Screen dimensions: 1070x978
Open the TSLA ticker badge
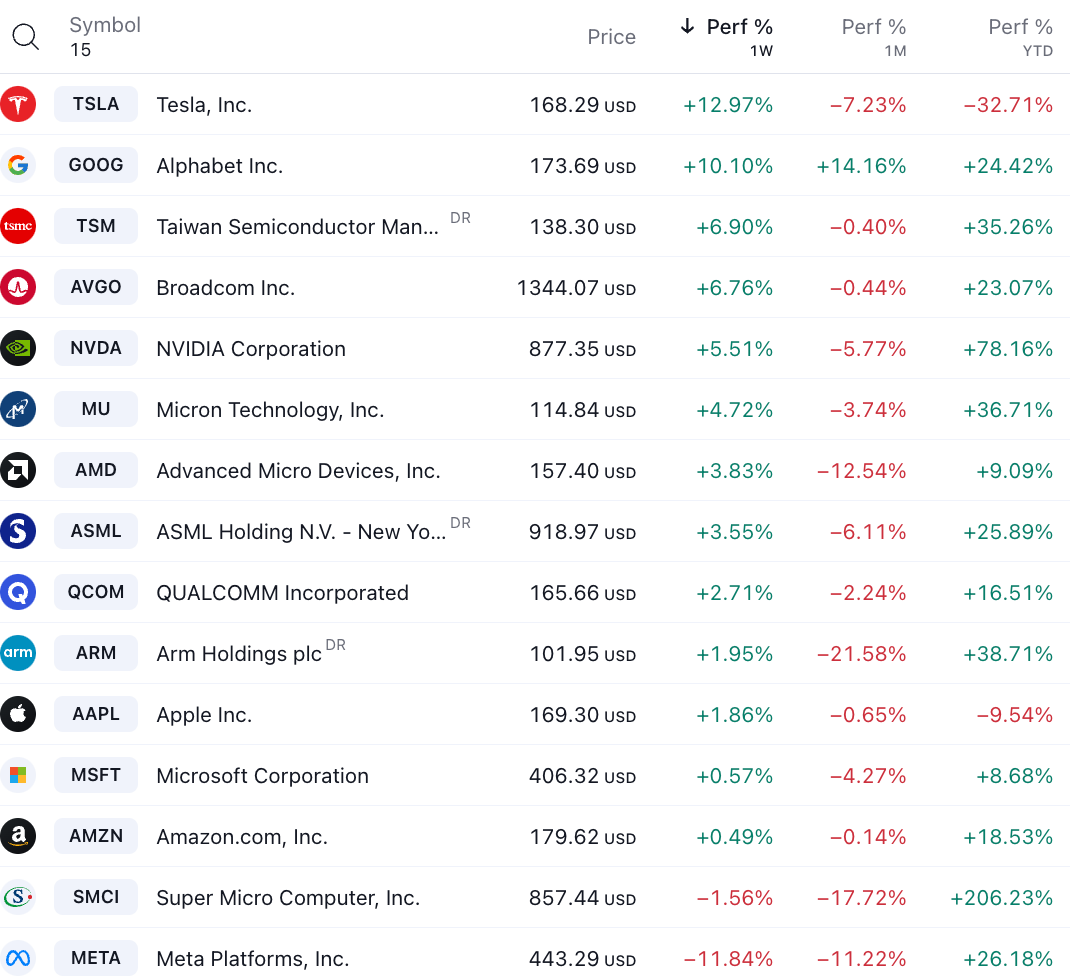96,104
